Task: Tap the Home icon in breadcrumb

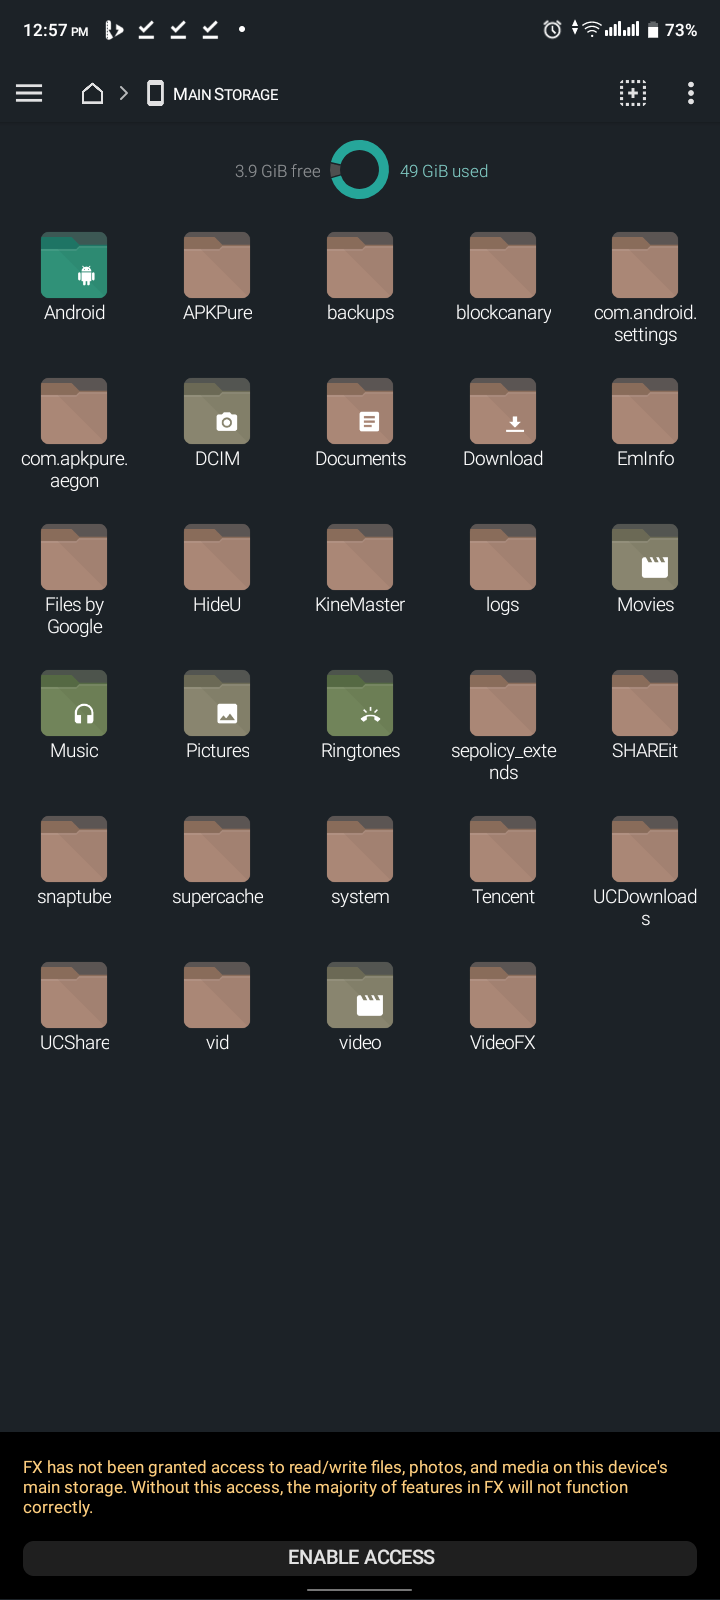Action: (x=92, y=94)
